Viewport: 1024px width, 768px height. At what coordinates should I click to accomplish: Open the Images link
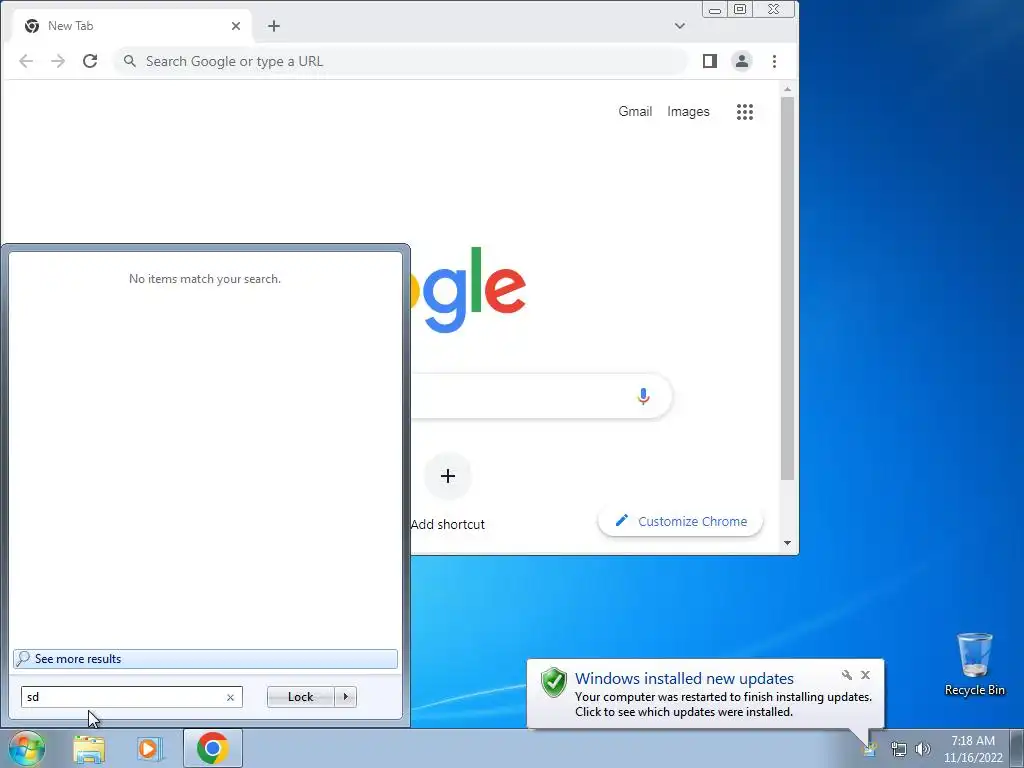[x=688, y=112]
